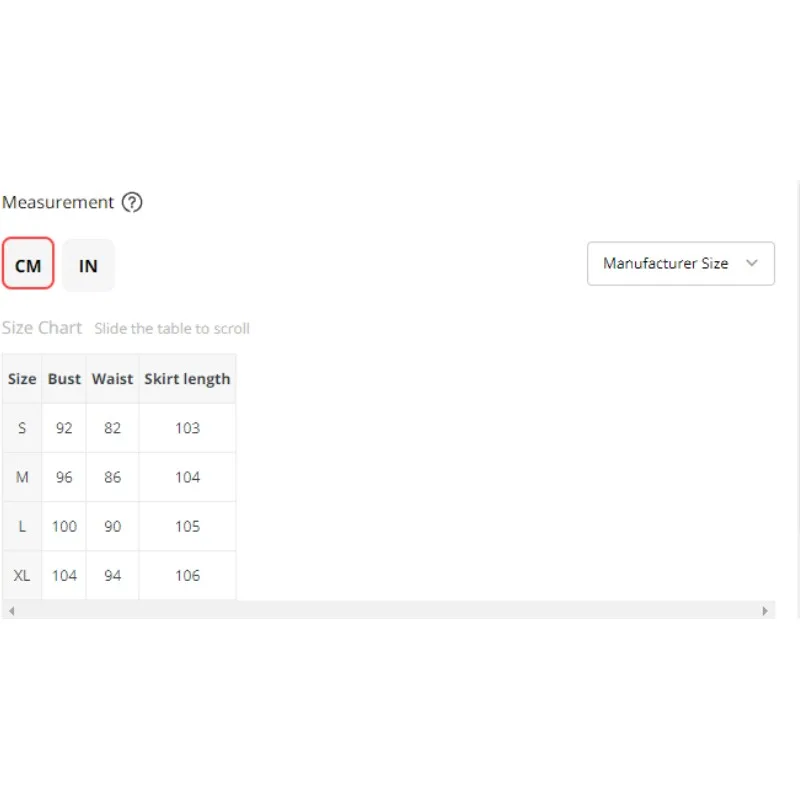Image resolution: width=800 pixels, height=800 pixels.
Task: Click the Bust column header
Action: [x=64, y=379]
